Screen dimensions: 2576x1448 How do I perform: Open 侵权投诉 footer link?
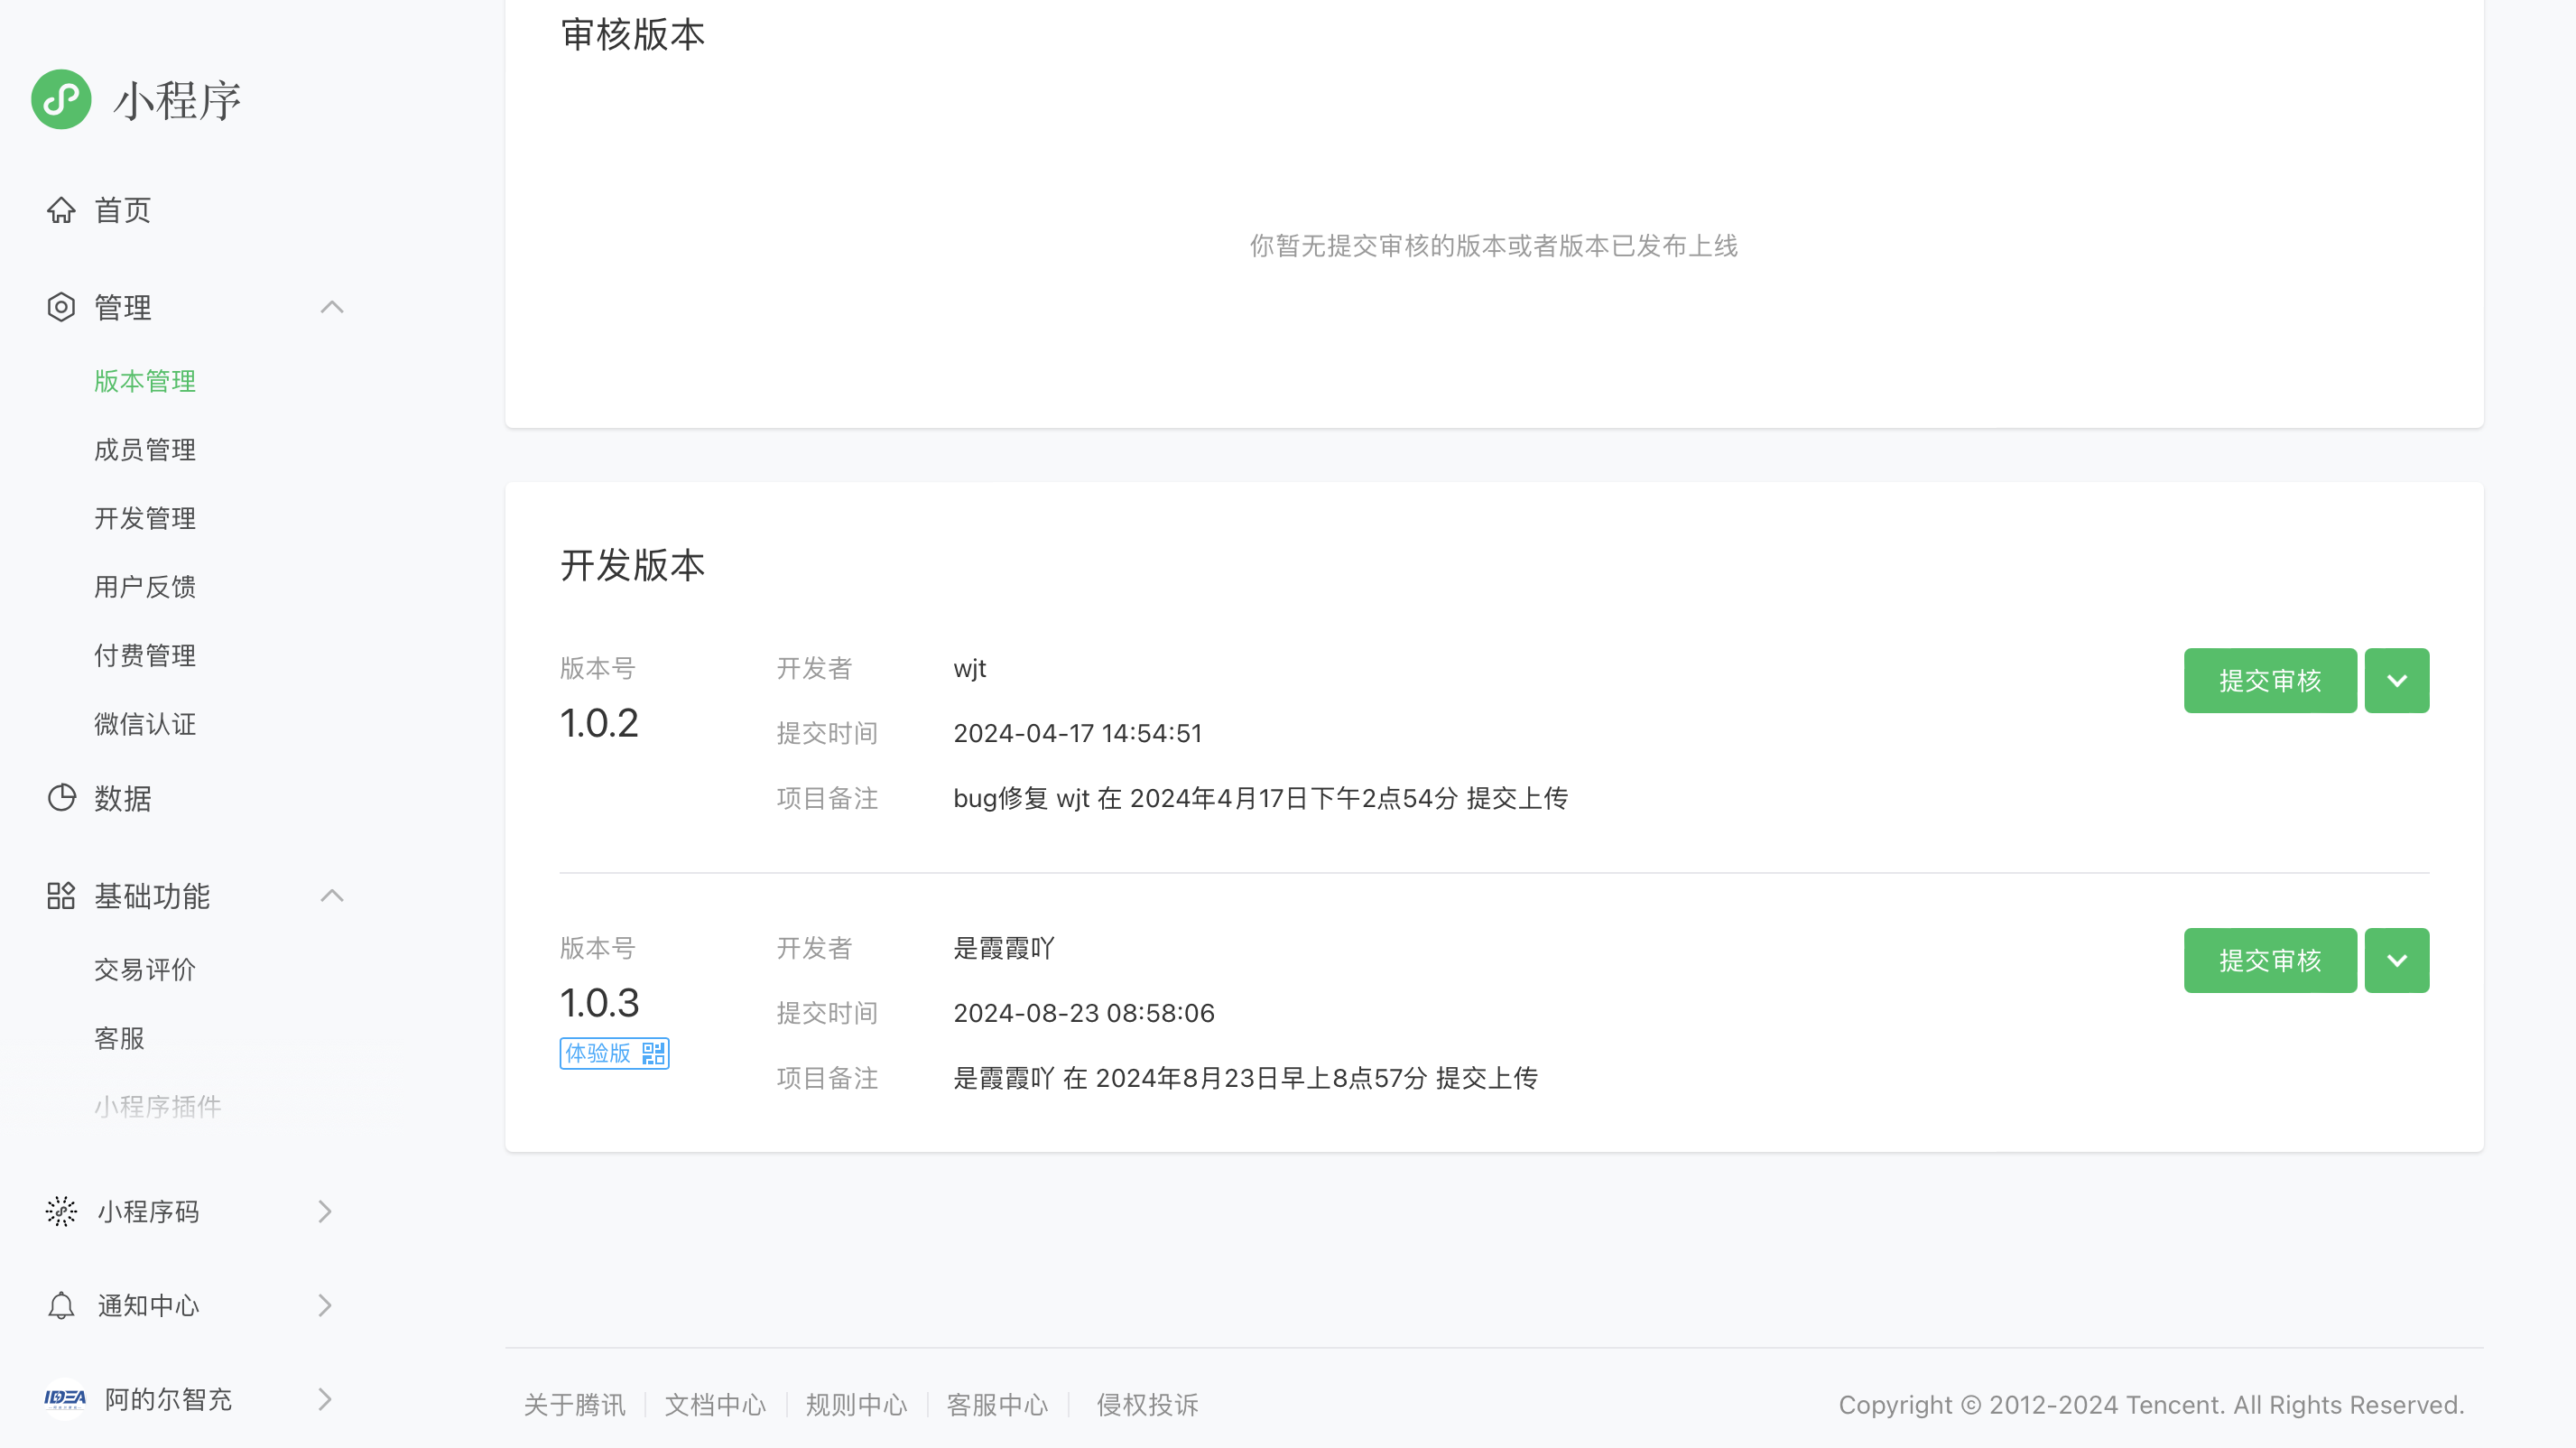pyautogui.click(x=1147, y=1405)
